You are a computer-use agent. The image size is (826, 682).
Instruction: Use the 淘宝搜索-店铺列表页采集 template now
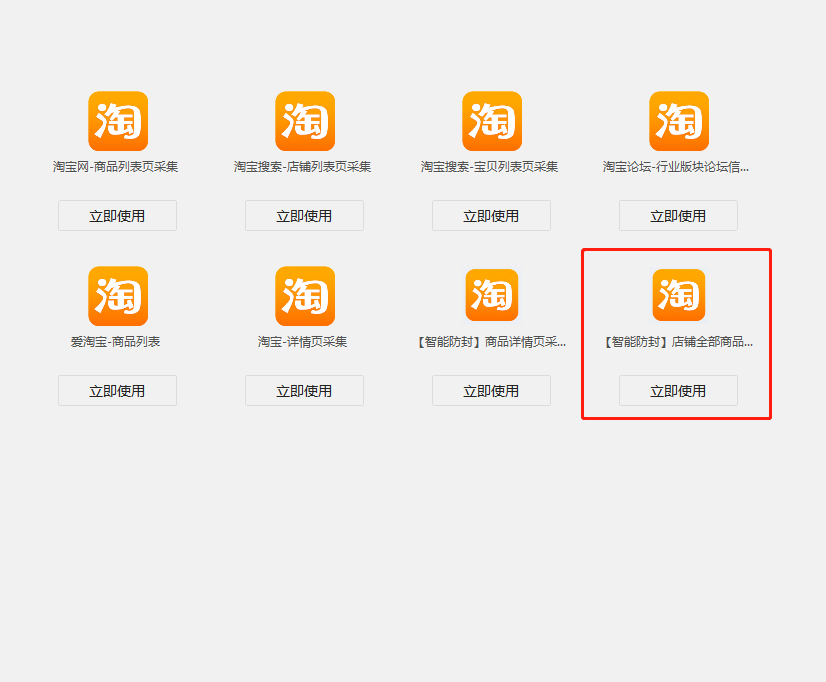(304, 215)
